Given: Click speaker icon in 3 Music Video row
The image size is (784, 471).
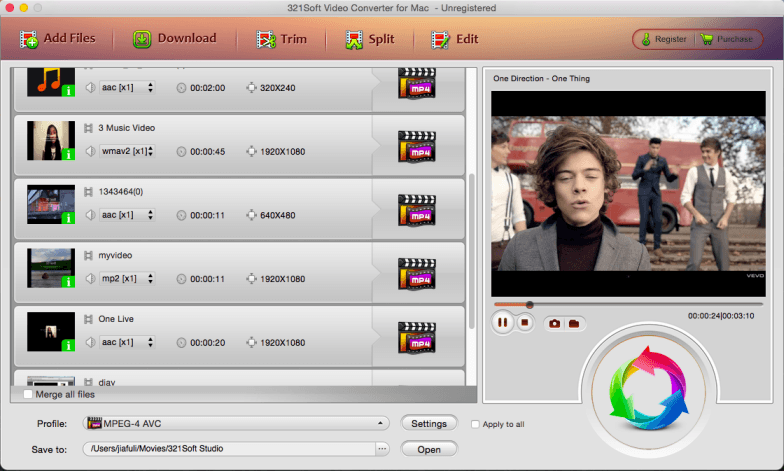Looking at the screenshot, I should pos(90,151).
